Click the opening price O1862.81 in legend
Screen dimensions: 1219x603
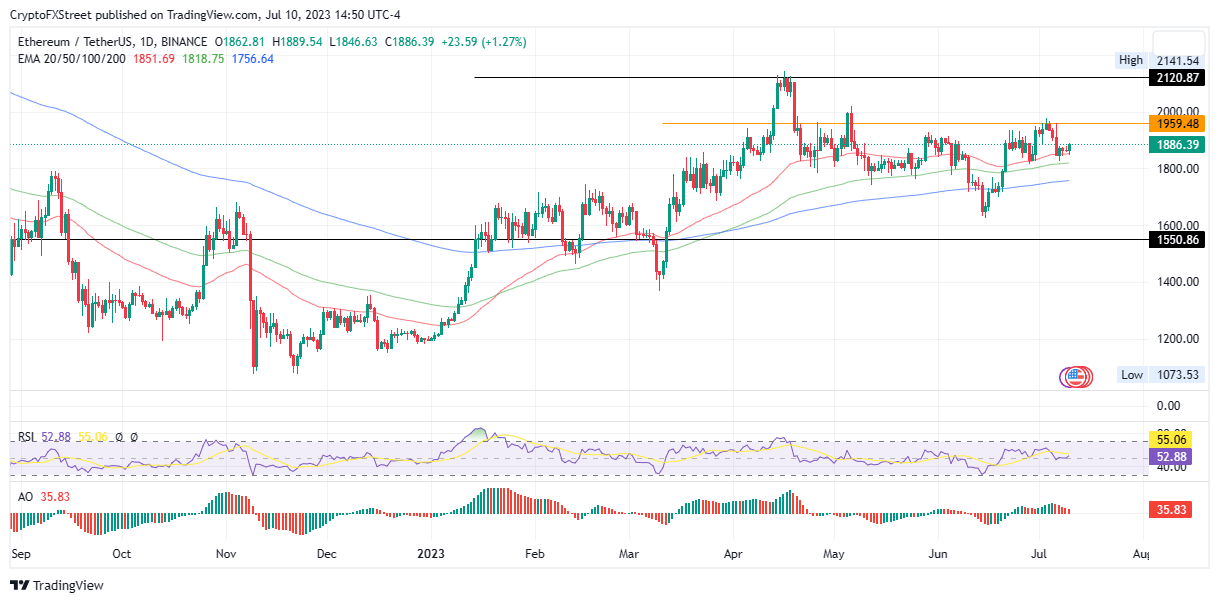tap(238, 42)
